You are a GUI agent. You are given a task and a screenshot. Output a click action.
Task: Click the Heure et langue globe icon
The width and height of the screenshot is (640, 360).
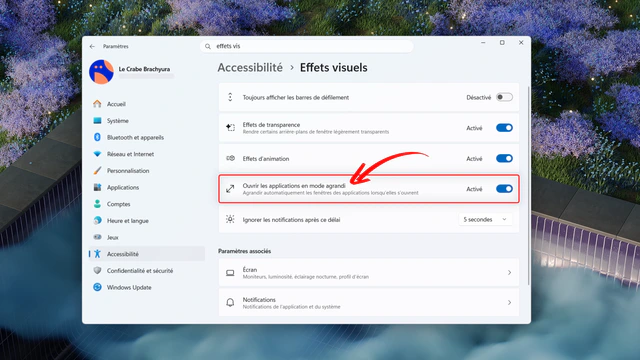pyautogui.click(x=97, y=220)
